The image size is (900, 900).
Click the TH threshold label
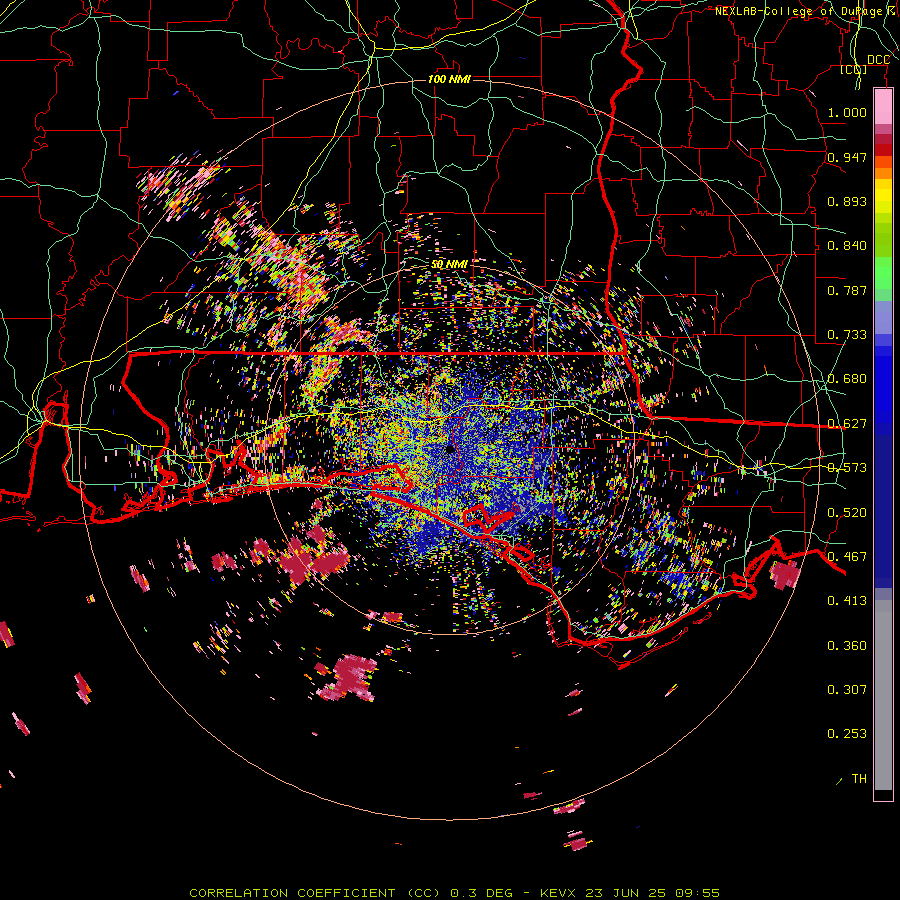pos(859,779)
